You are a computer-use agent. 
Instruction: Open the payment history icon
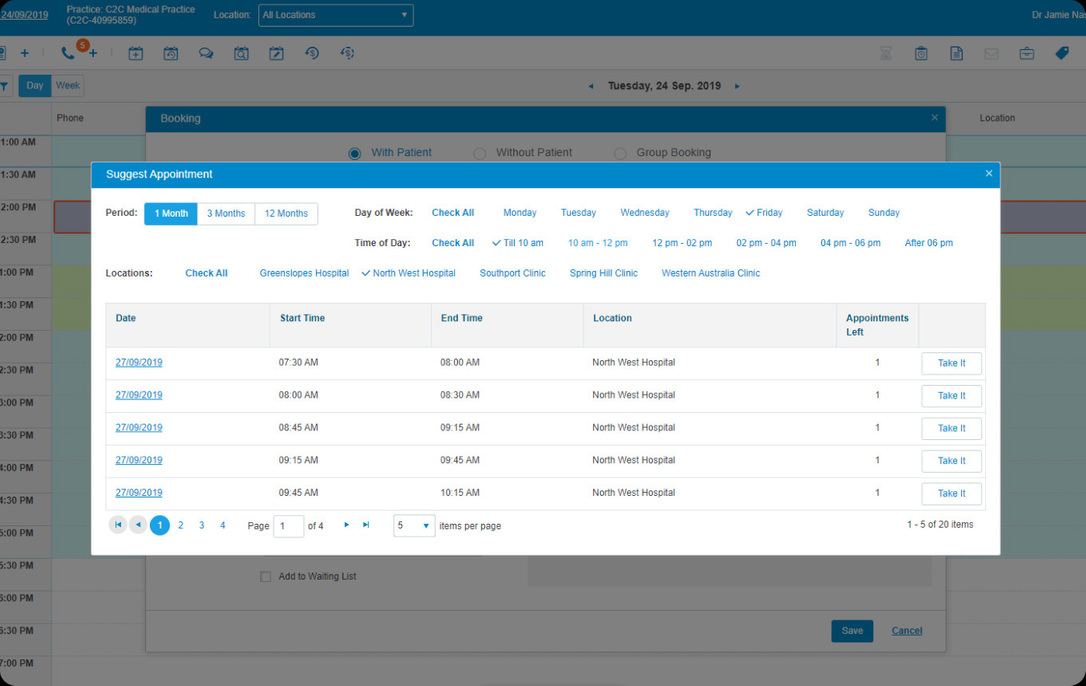pos(312,52)
